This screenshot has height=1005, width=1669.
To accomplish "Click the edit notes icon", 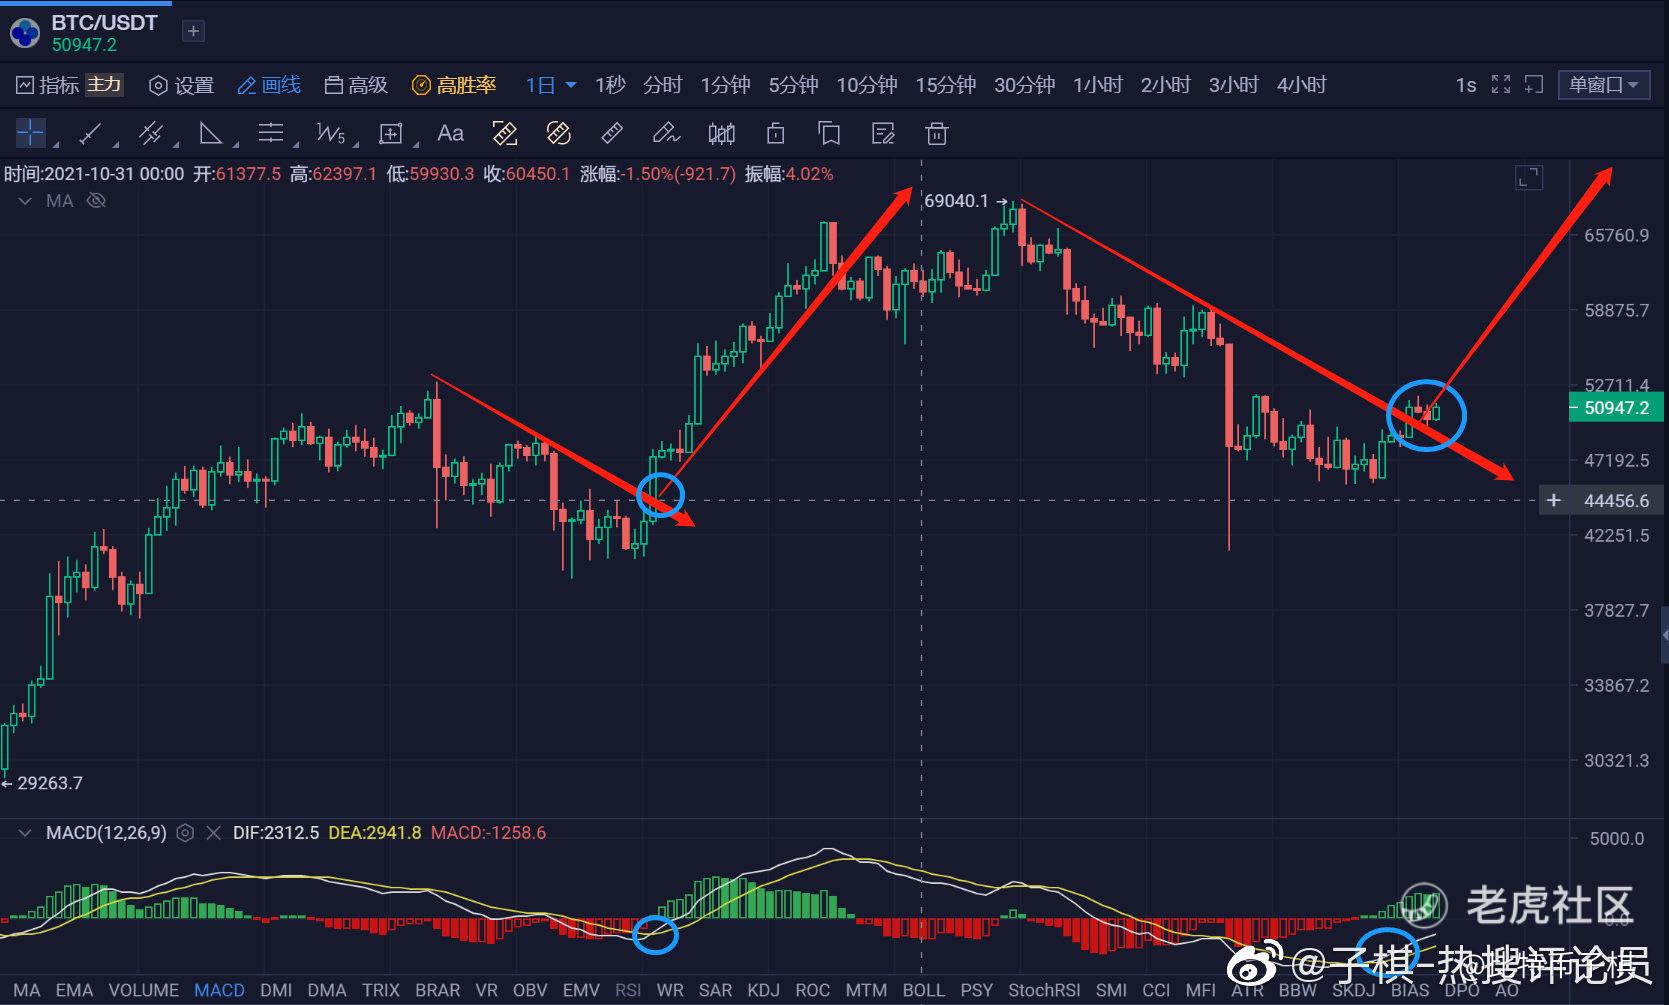I will 883,133.
